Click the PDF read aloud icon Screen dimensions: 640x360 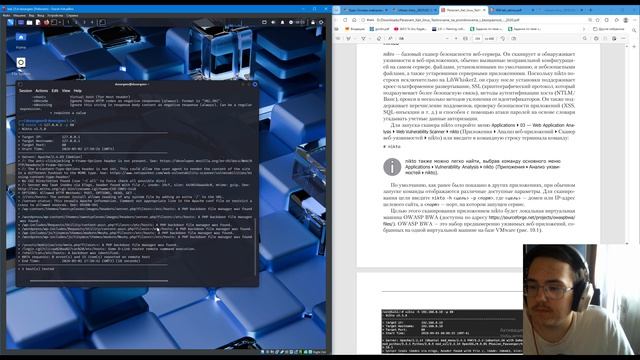390,38
